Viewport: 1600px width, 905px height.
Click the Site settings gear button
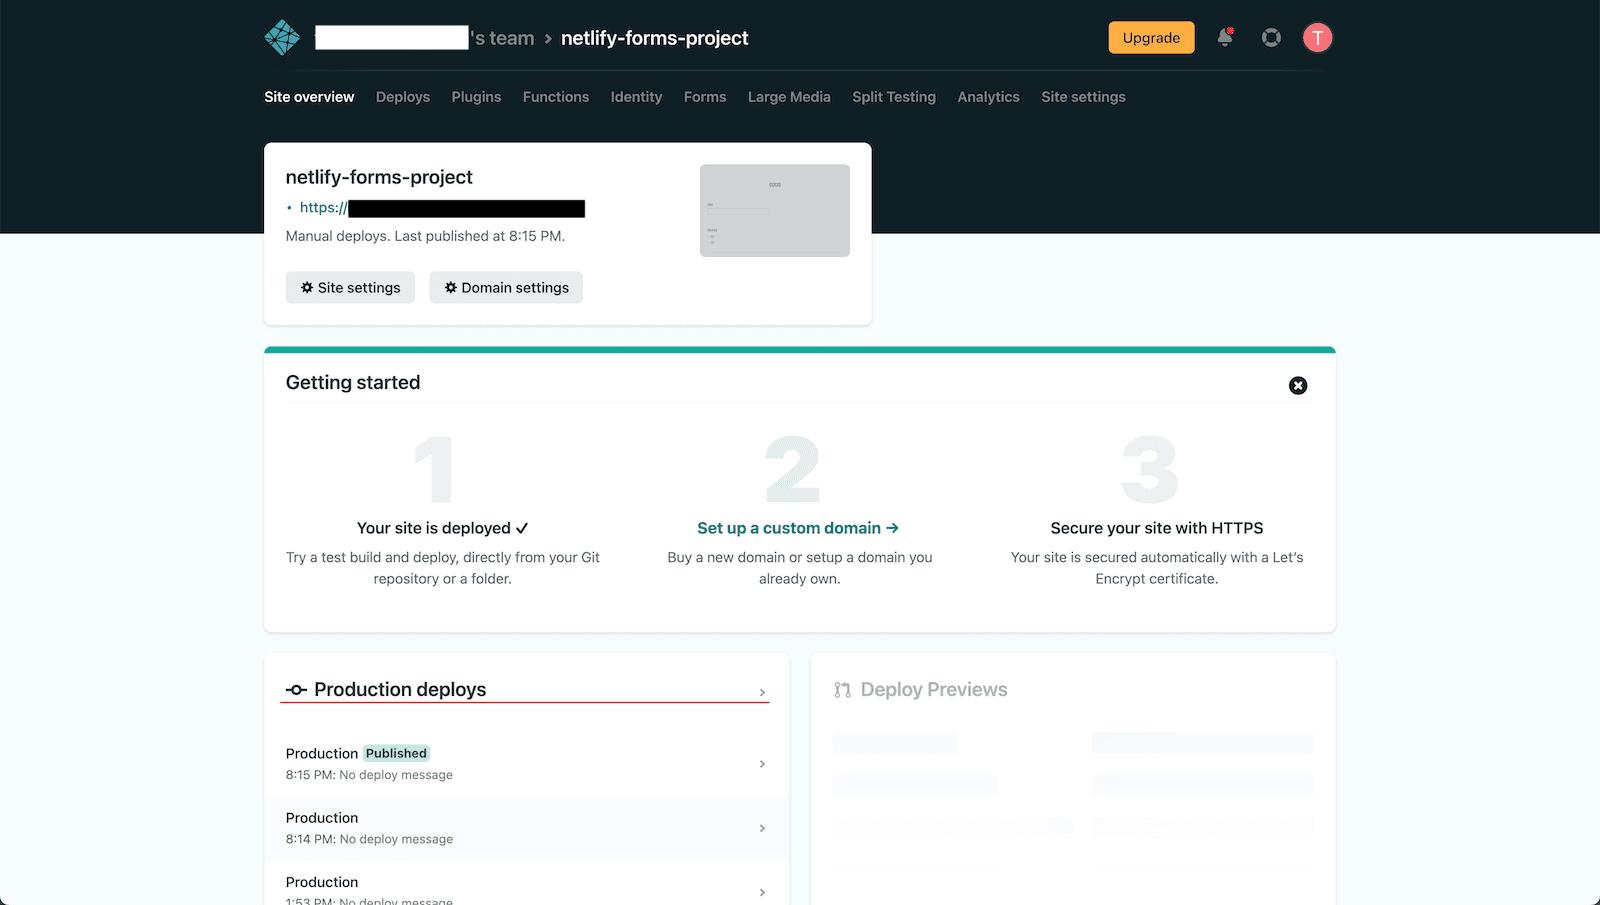pos(350,288)
